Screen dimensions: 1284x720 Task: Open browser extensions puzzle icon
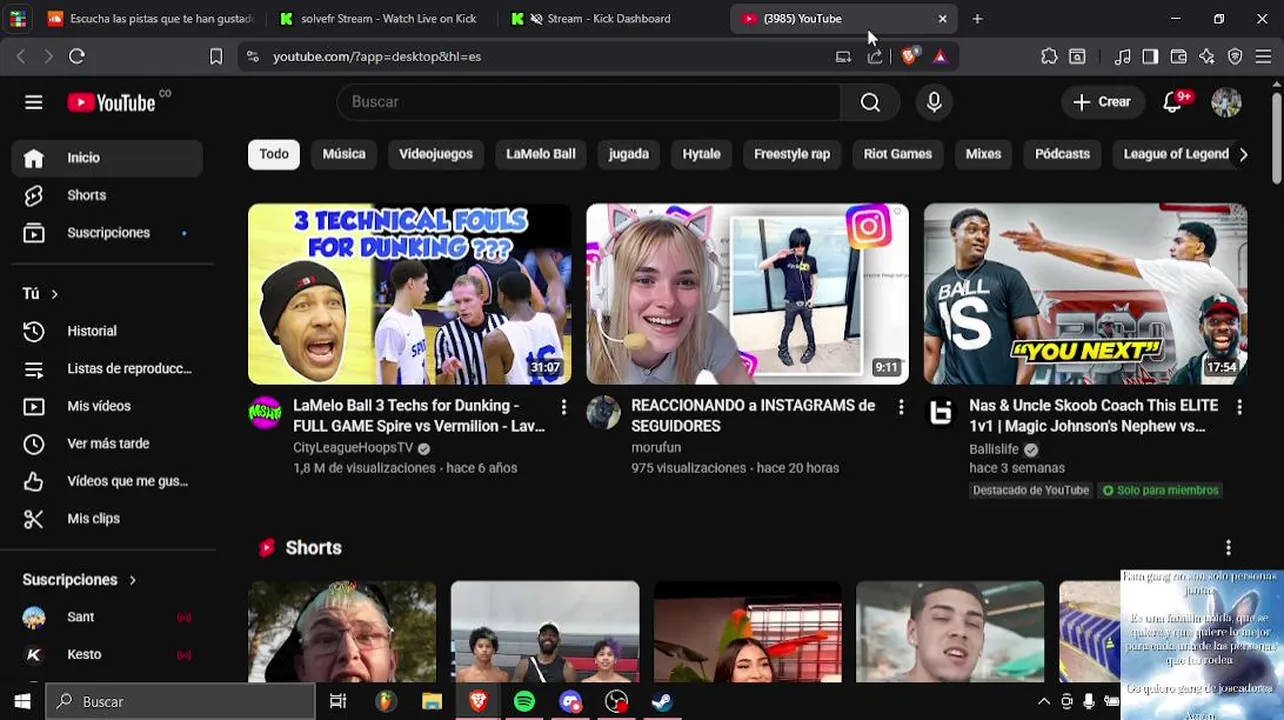pyautogui.click(x=1049, y=57)
